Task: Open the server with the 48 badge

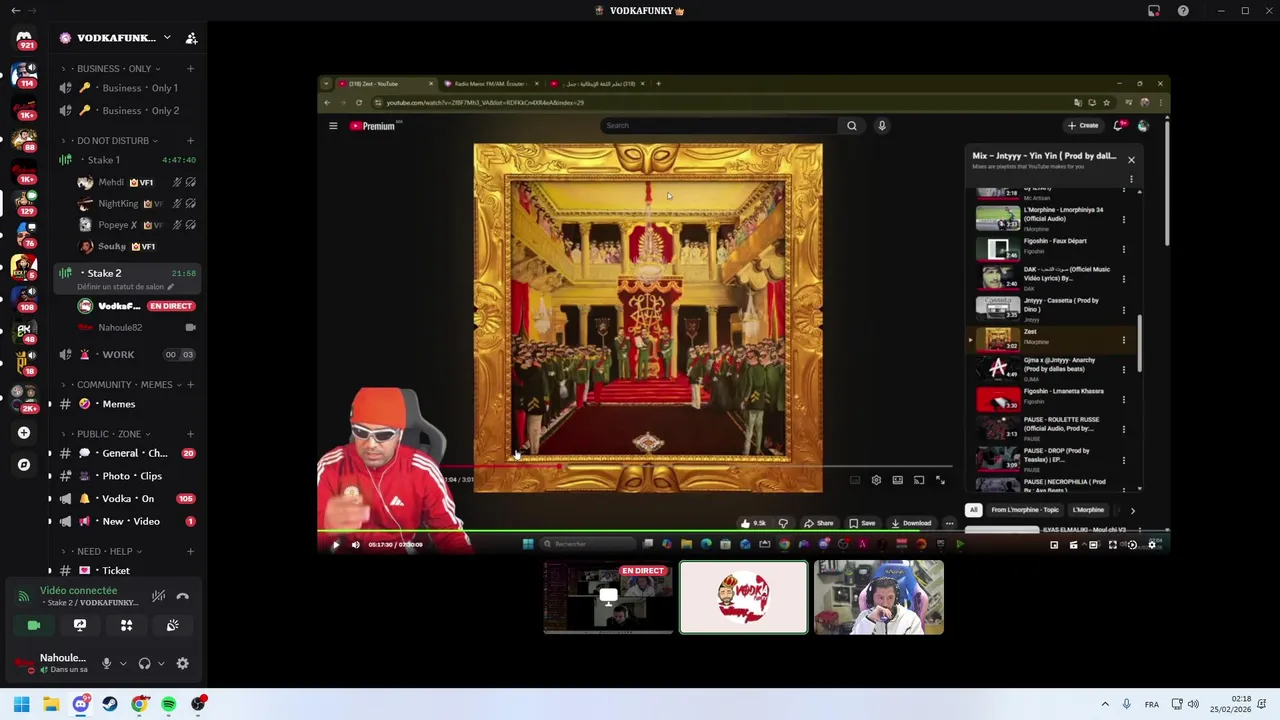Action: coord(24,330)
